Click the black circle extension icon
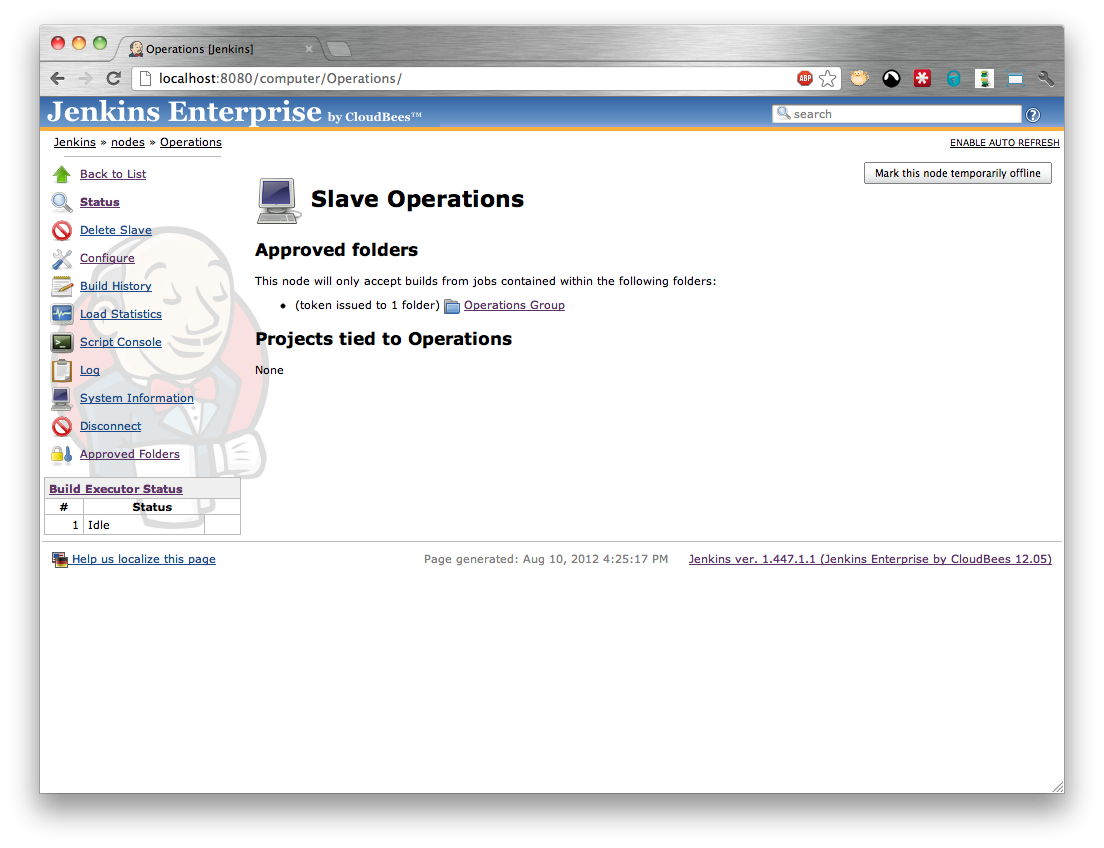1104x848 pixels. (891, 79)
